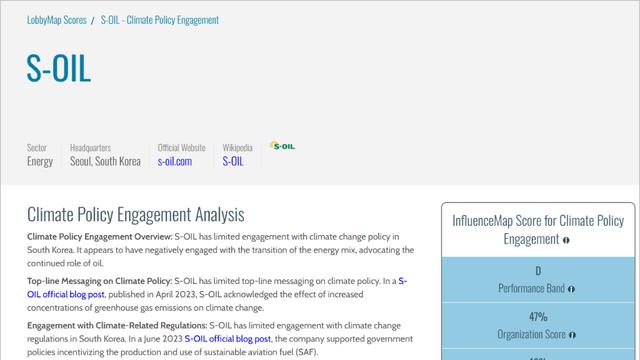Show the Performance Band info icon
640x360 pixels.
[x=571, y=289]
